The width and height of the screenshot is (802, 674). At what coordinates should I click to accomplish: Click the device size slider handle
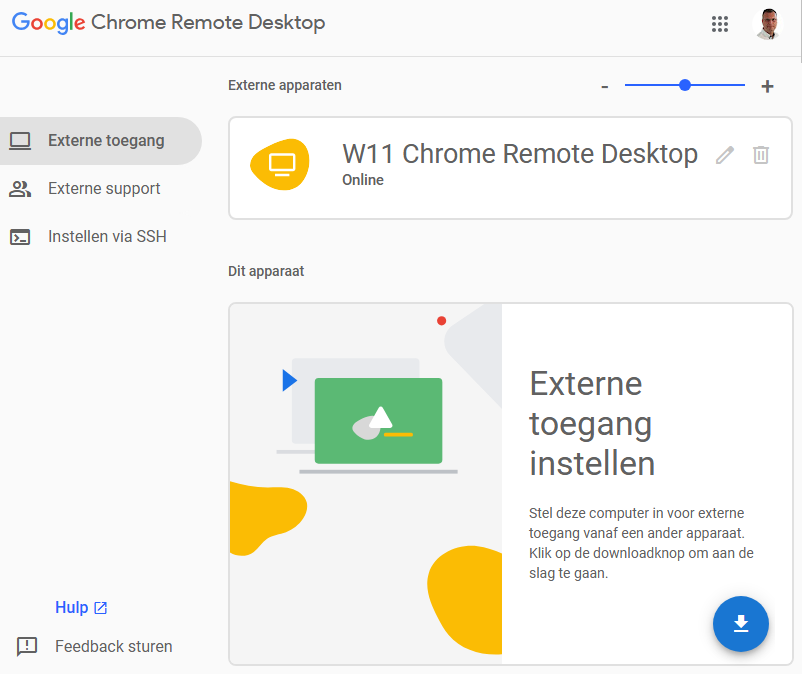point(685,85)
